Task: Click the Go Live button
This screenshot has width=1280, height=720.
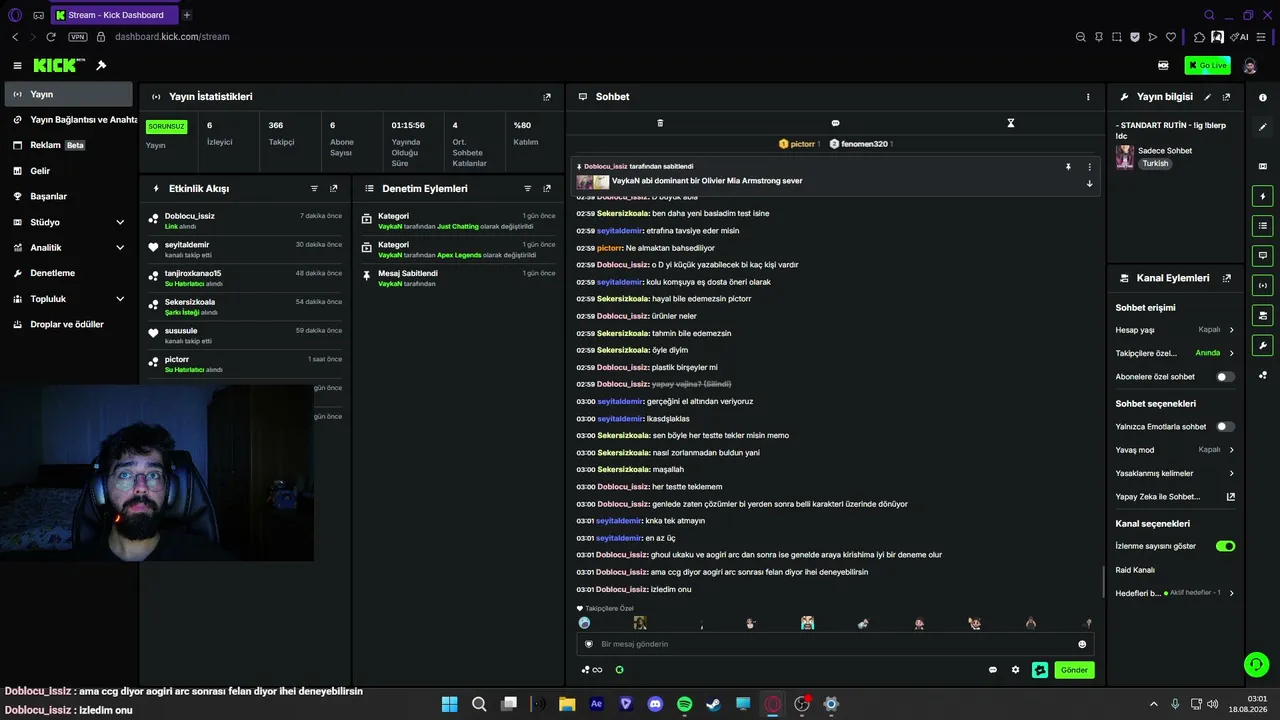Action: [x=1207, y=65]
